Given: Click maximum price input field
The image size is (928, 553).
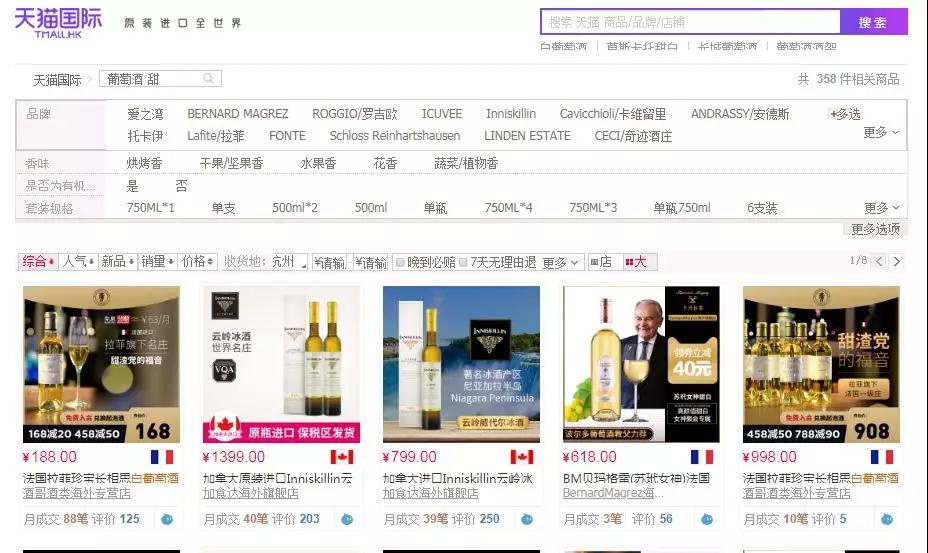Looking at the screenshot, I should click(370, 262).
